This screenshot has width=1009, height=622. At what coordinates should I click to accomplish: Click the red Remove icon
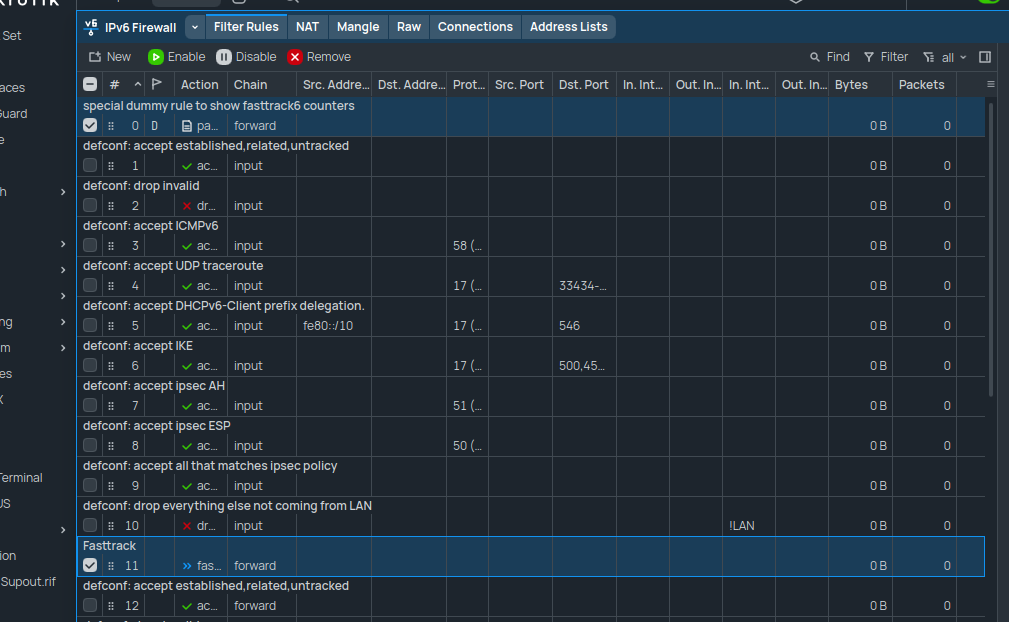(297, 56)
